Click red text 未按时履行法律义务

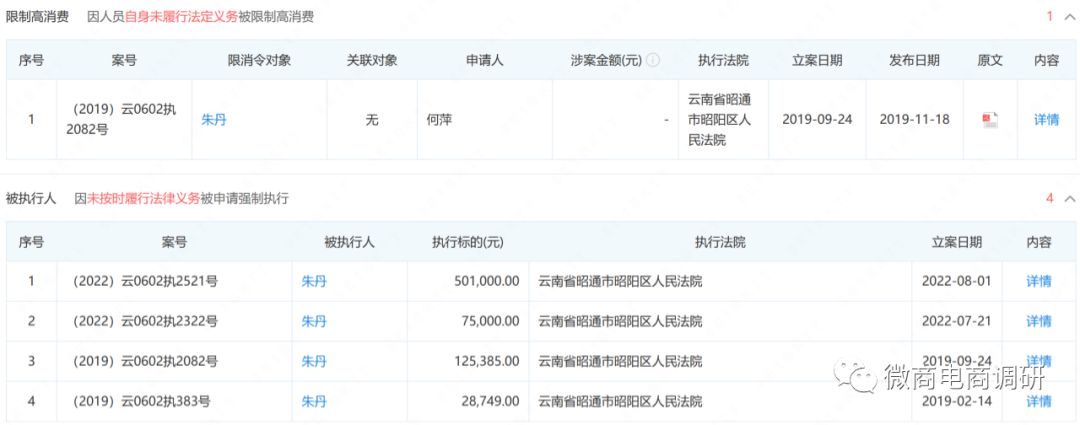point(143,199)
